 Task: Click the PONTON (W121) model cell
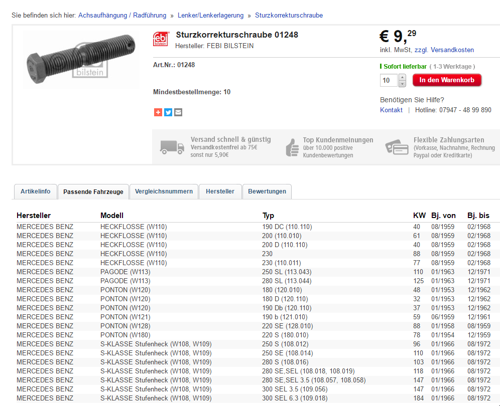(x=125, y=317)
